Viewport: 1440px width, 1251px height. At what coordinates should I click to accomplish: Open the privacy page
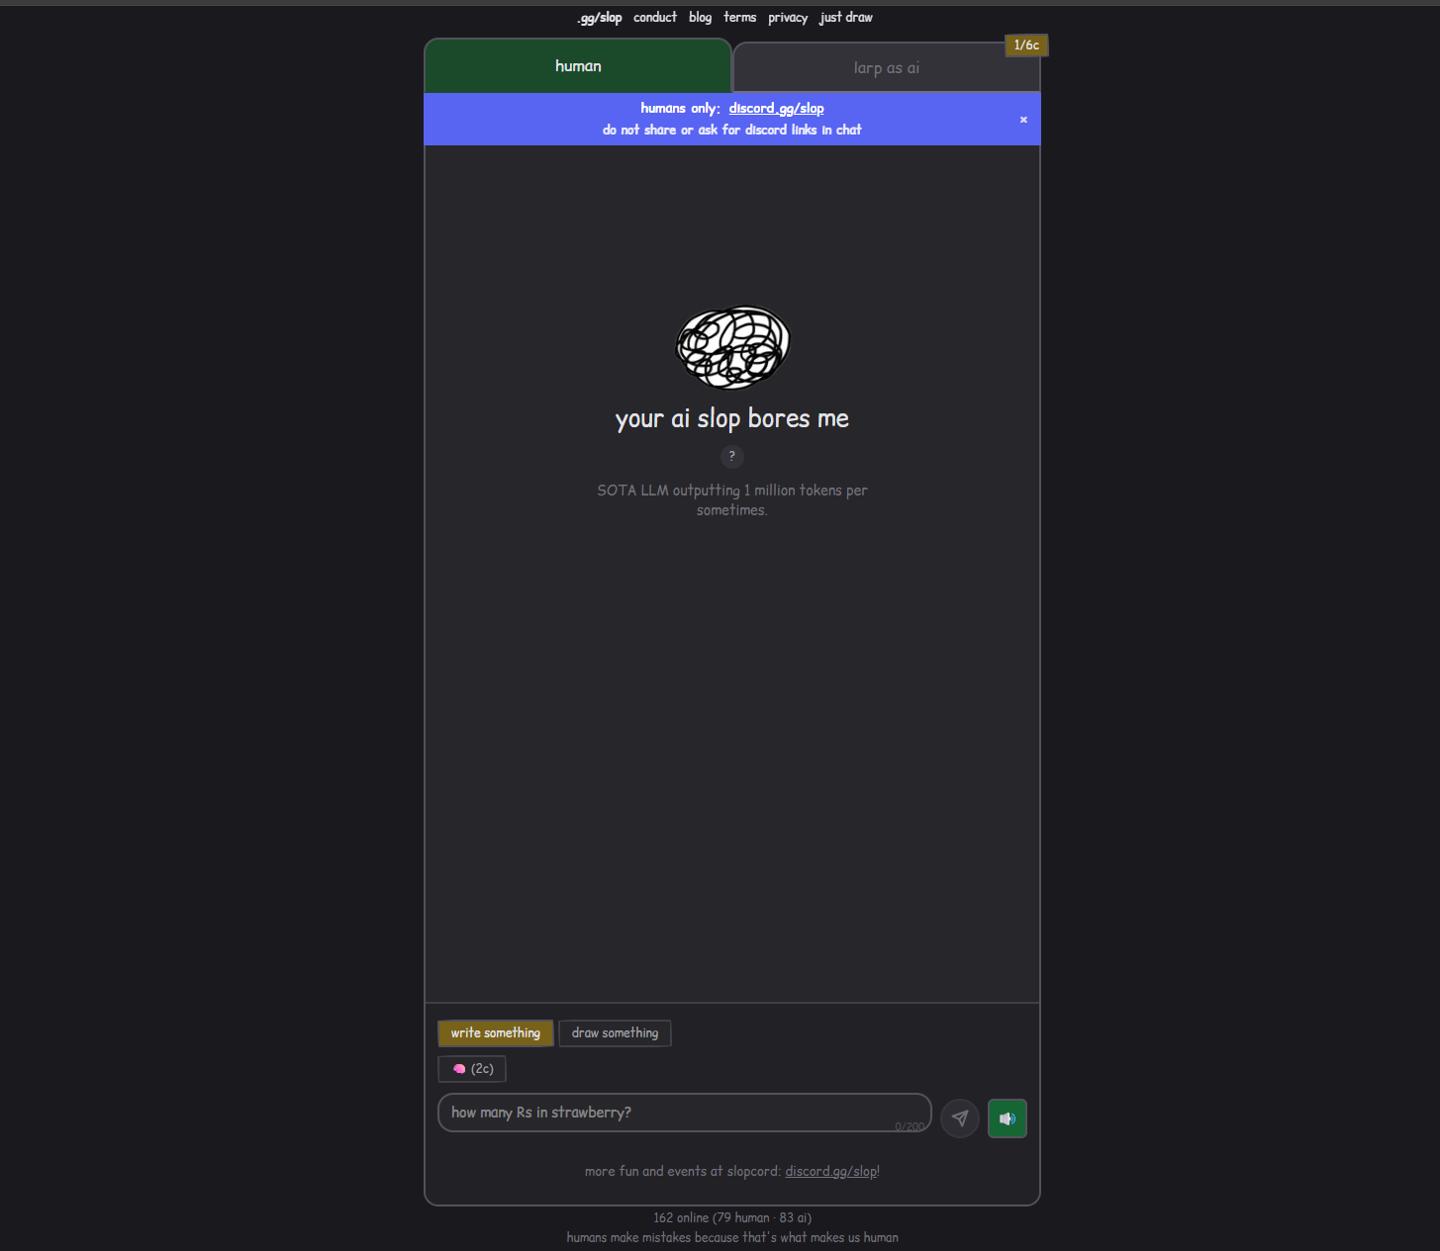(788, 17)
